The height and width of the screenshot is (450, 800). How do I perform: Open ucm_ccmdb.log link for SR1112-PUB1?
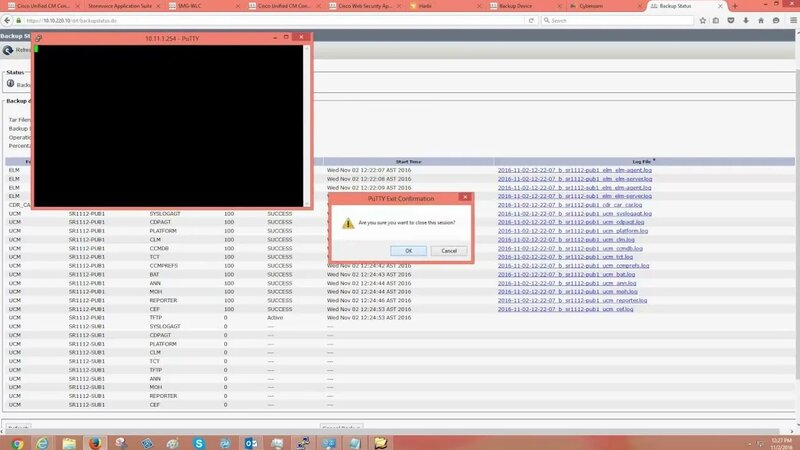[570, 248]
